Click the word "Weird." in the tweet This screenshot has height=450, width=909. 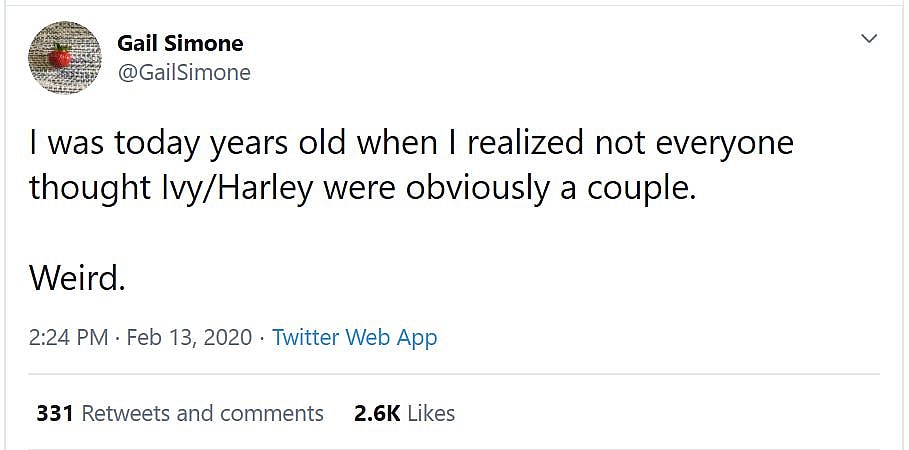click(x=77, y=278)
